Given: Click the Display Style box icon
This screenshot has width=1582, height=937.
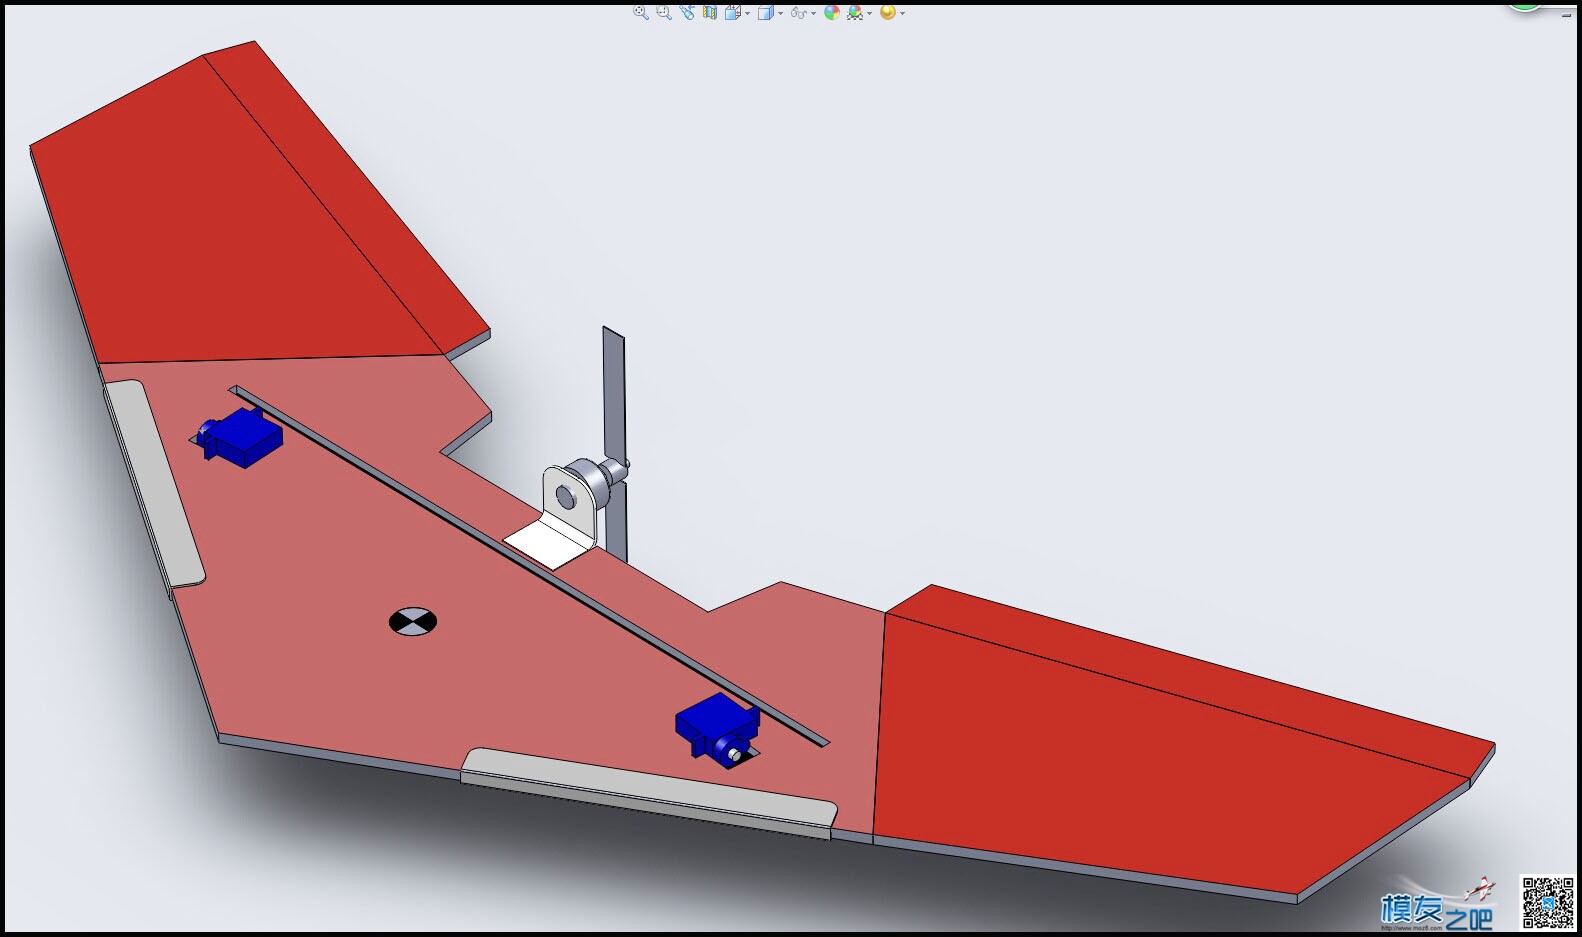Looking at the screenshot, I should (x=766, y=13).
